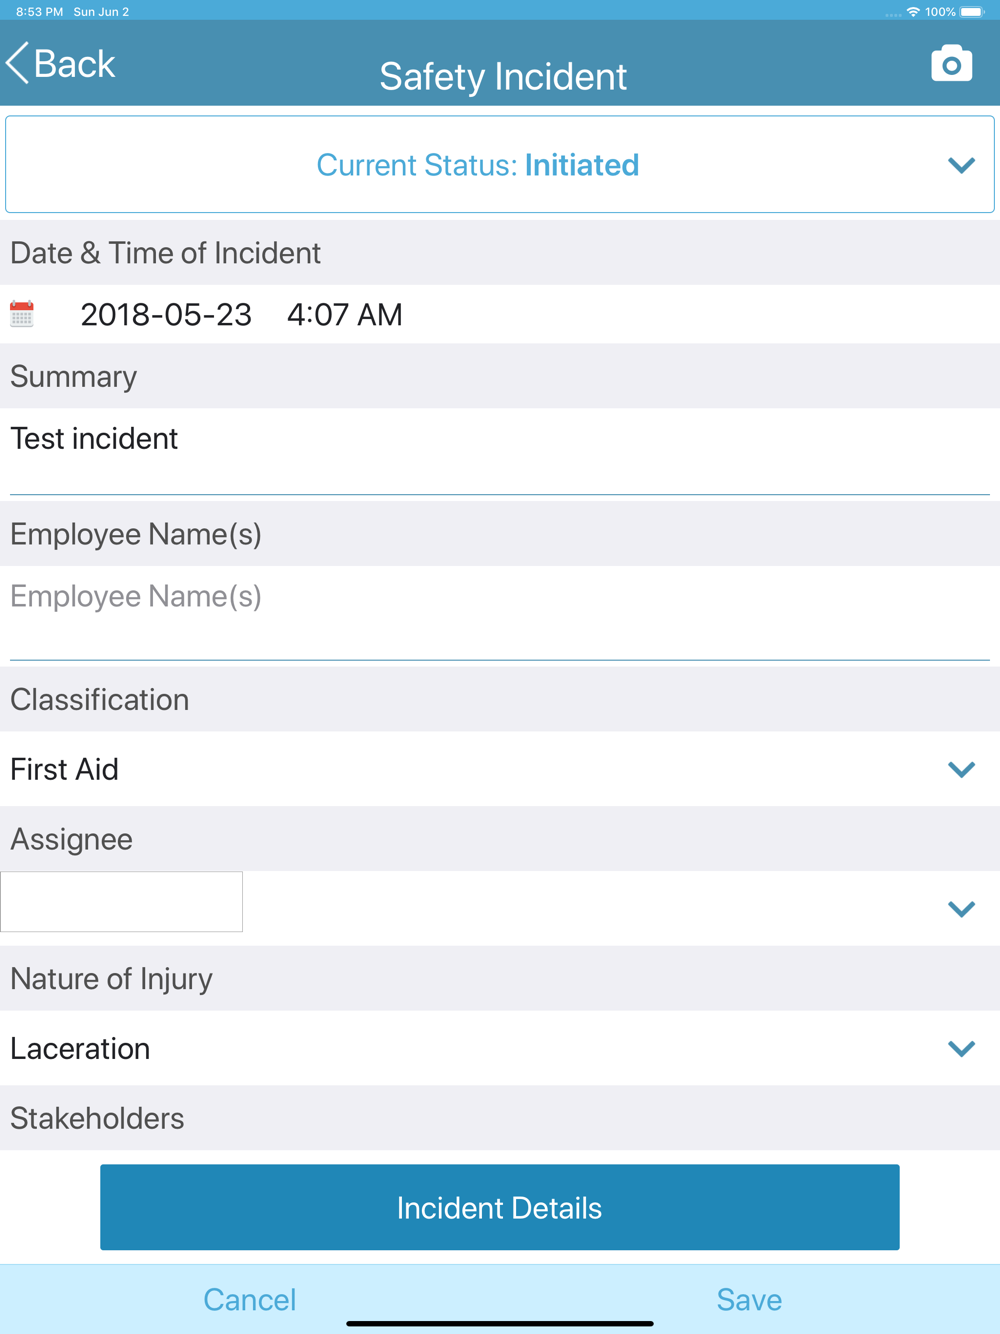Open the Nature of Injury dropdown arrow
This screenshot has height=1334, width=1000.
coord(961,1049)
